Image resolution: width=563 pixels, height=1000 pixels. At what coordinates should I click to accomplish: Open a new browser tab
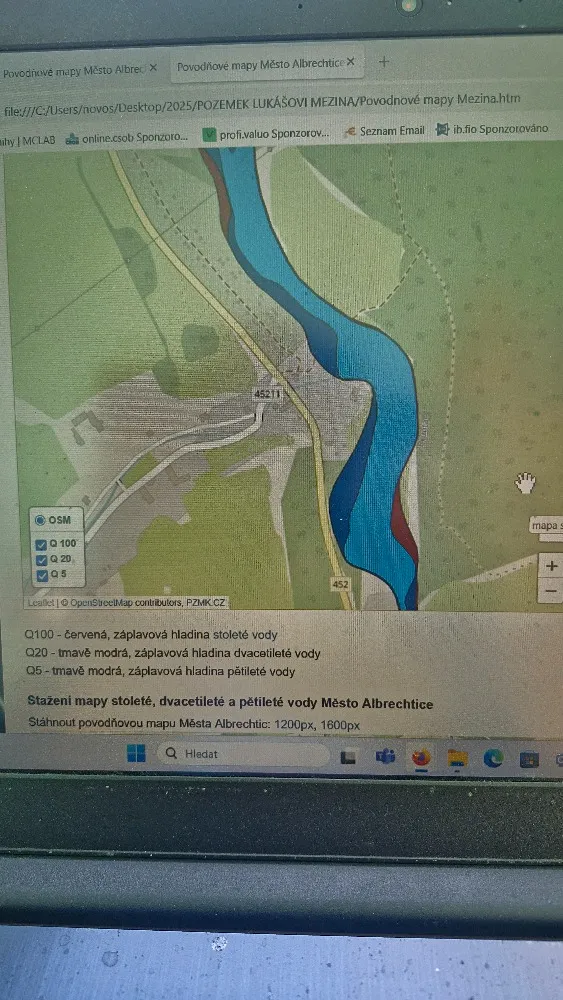(x=384, y=61)
